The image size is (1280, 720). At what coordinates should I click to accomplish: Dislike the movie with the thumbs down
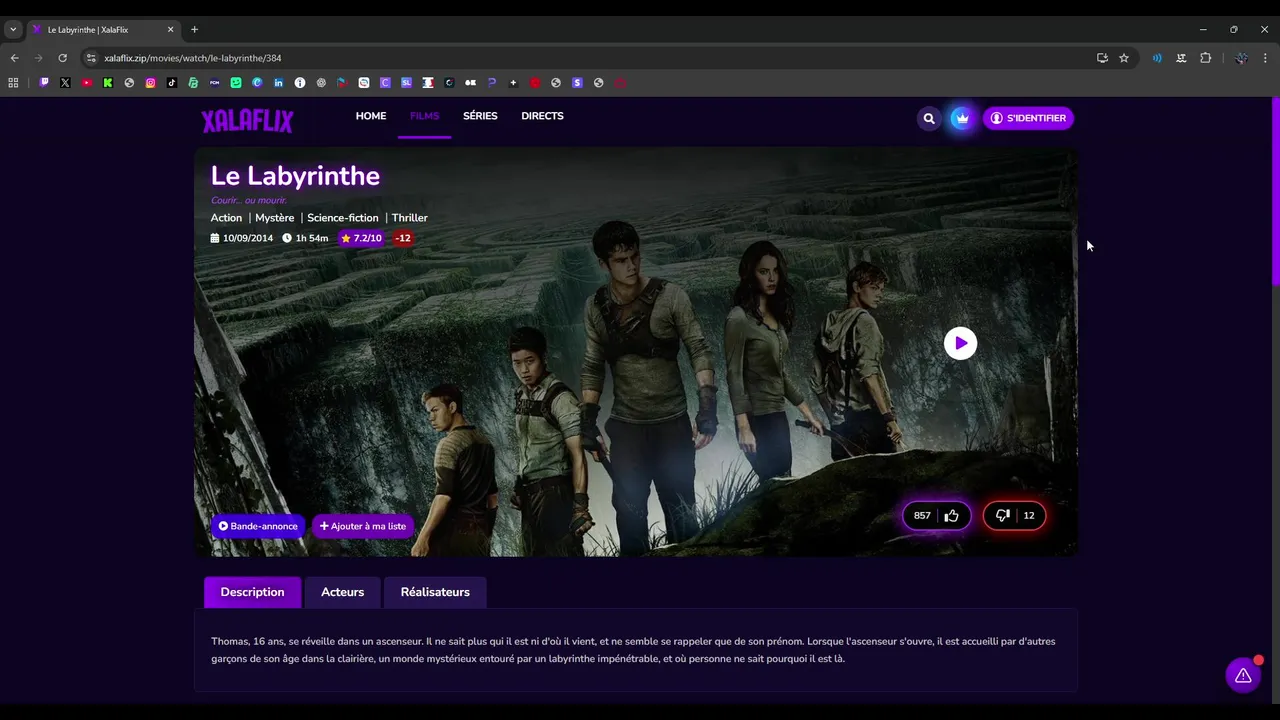point(1015,515)
